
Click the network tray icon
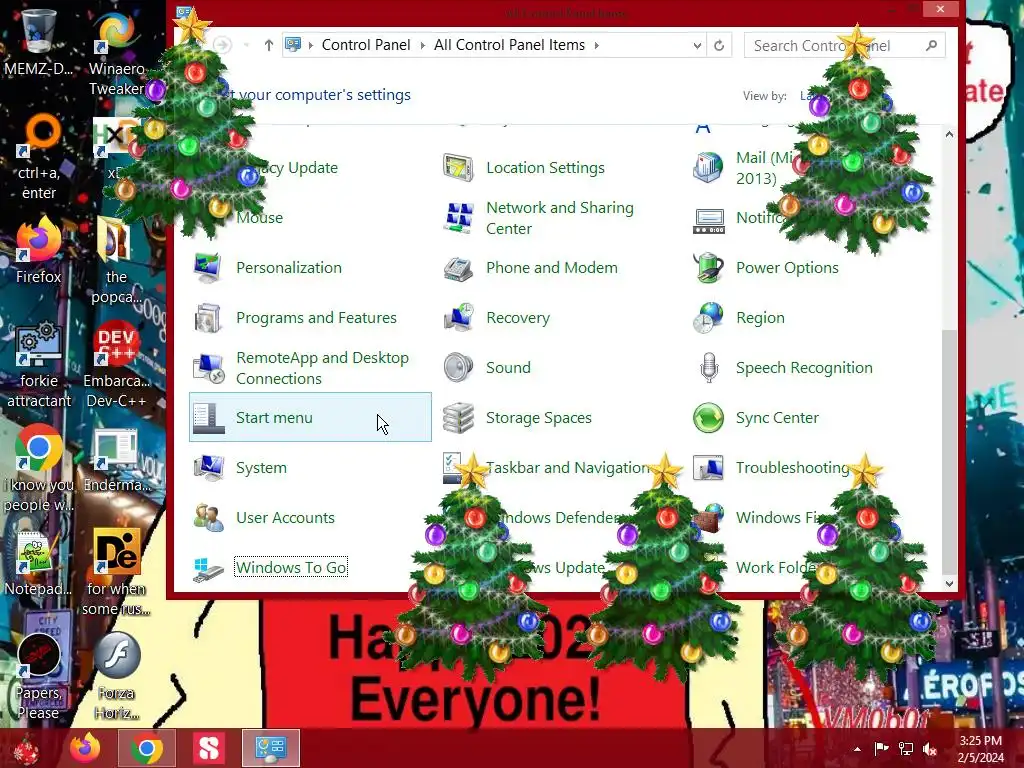click(906, 748)
